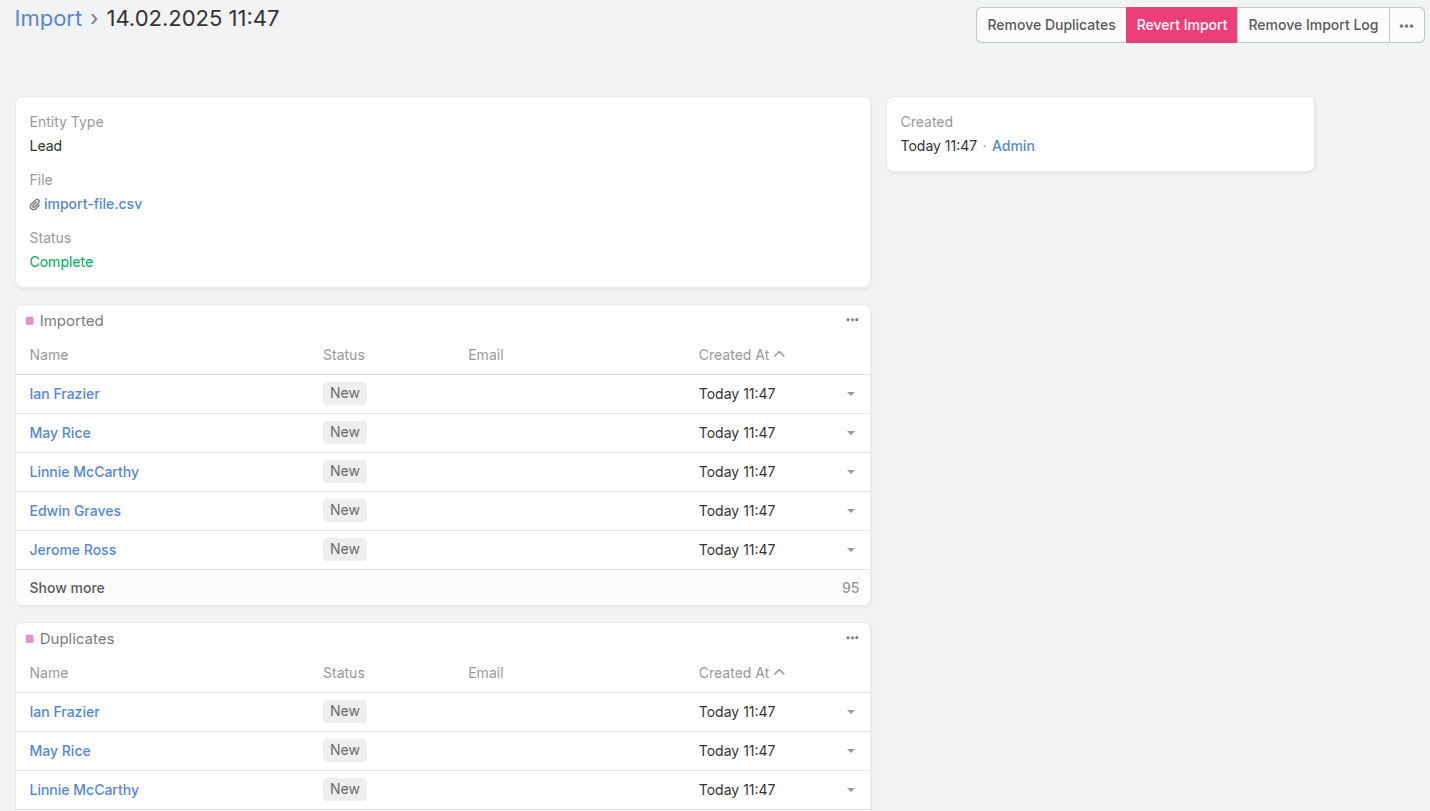Image resolution: width=1430 pixels, height=811 pixels.
Task: Open Linnie McCarthy lead in Duplicates
Action: pos(84,790)
